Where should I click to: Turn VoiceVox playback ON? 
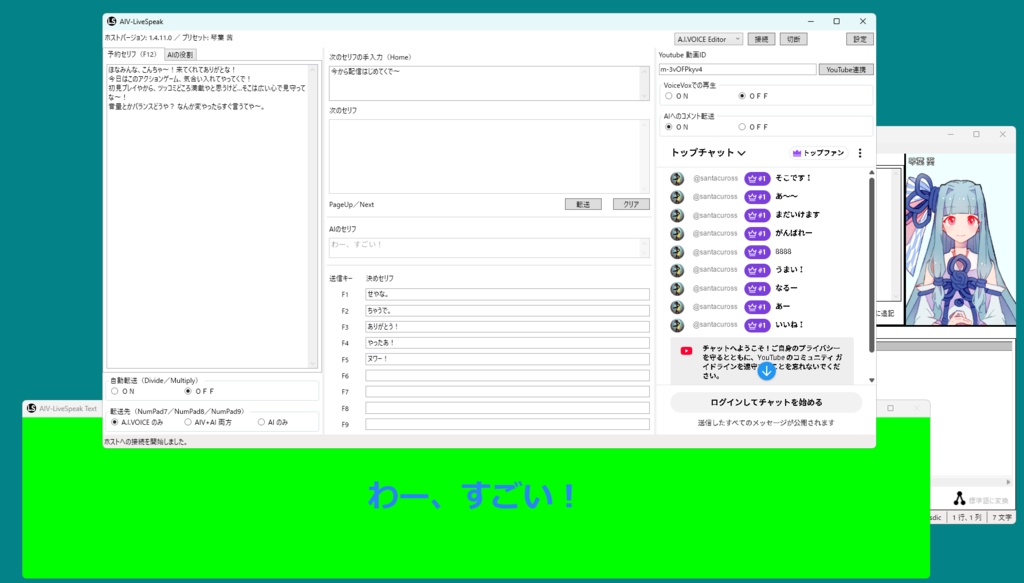[669, 96]
